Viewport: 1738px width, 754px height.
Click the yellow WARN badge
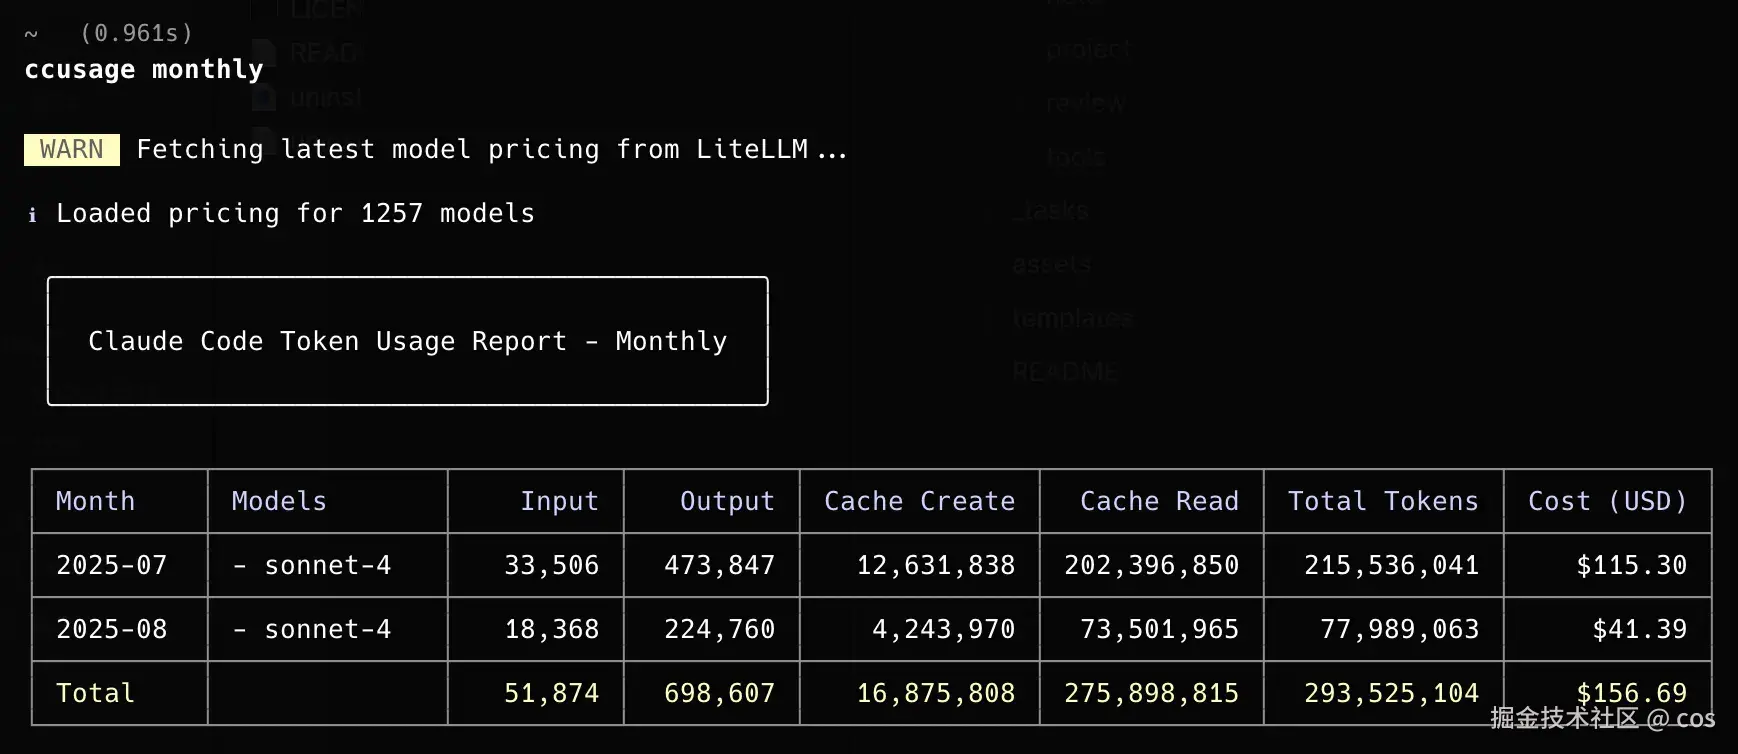click(71, 150)
